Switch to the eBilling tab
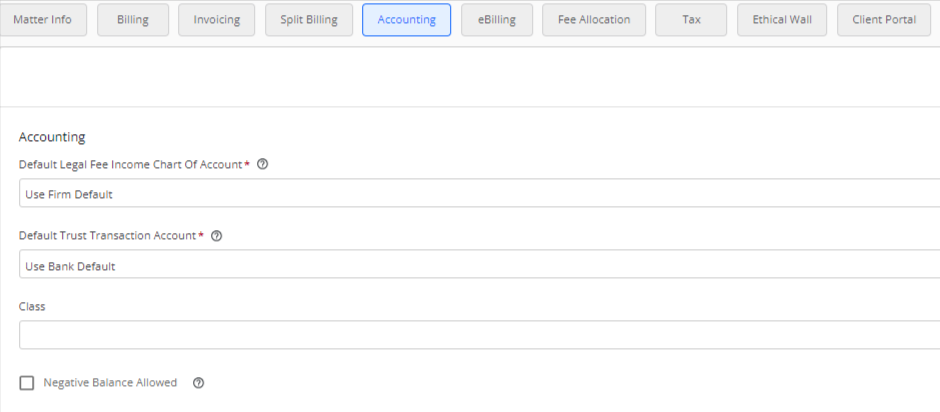 coord(497,20)
